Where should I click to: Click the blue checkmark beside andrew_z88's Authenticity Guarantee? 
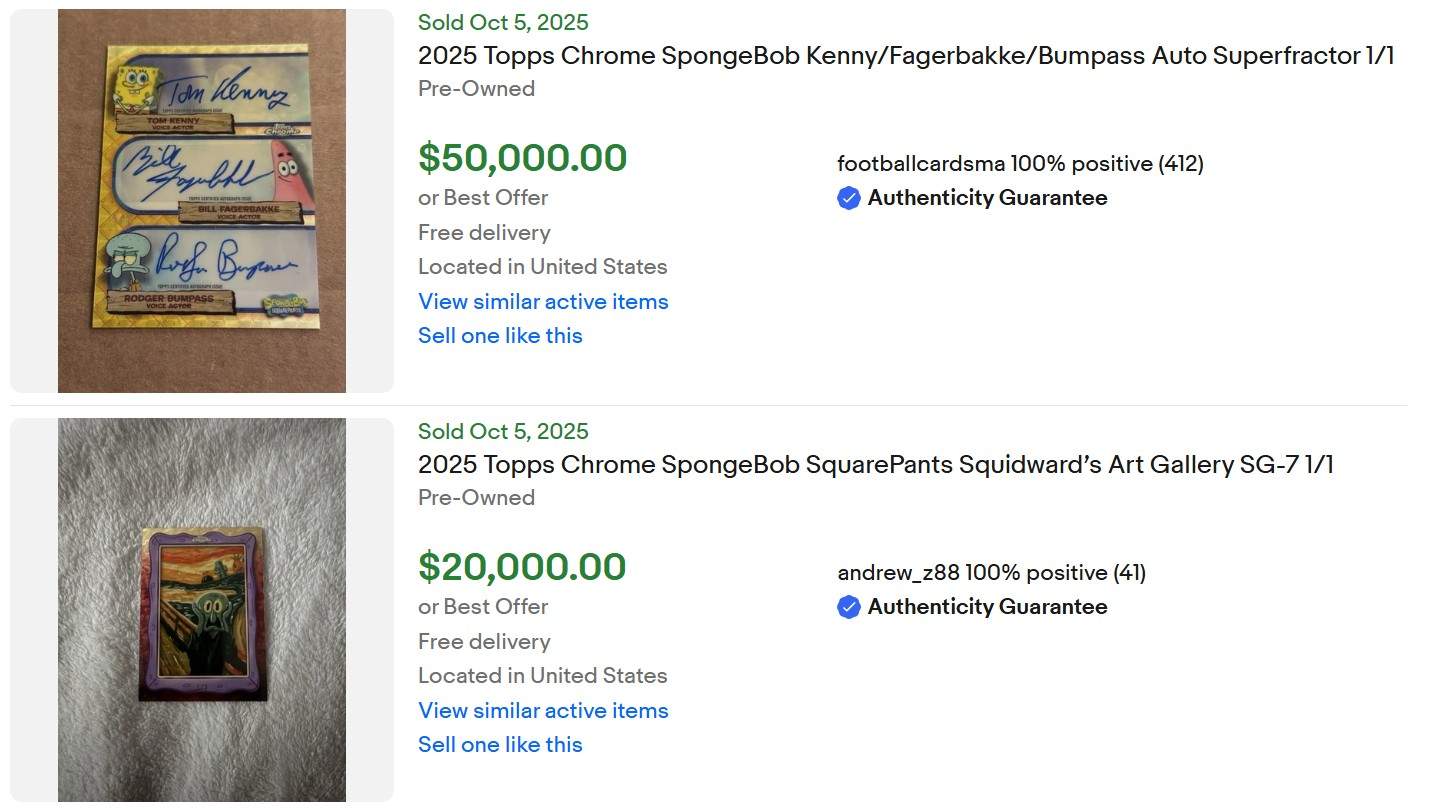[x=849, y=607]
